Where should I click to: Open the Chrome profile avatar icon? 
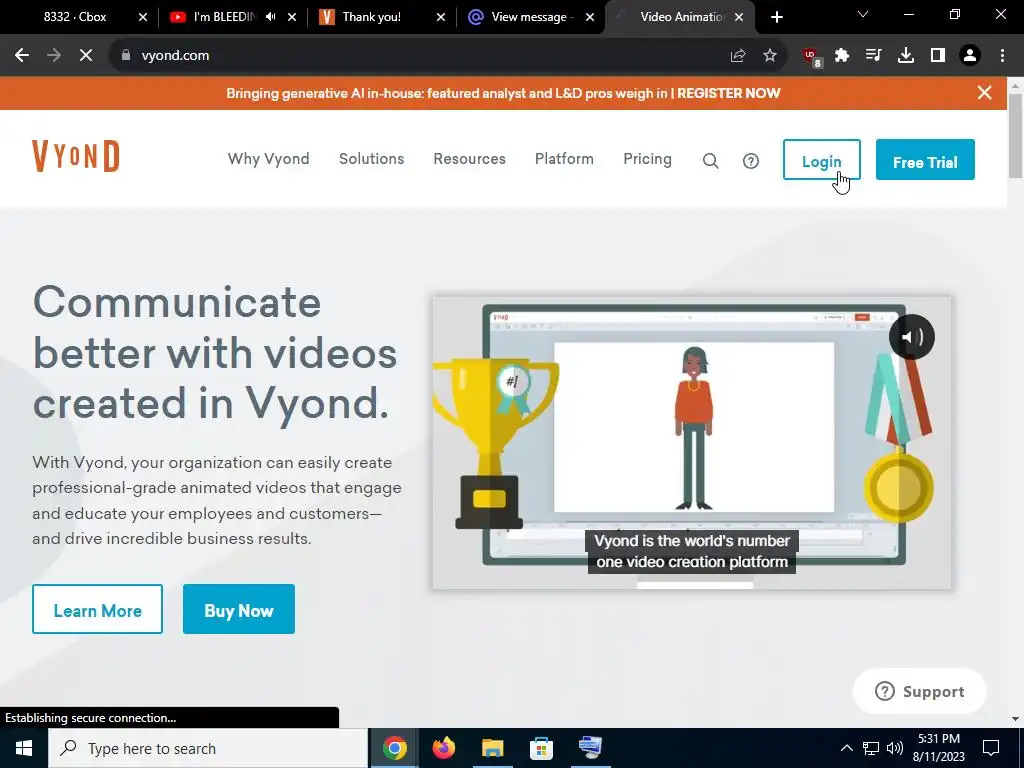click(x=970, y=56)
